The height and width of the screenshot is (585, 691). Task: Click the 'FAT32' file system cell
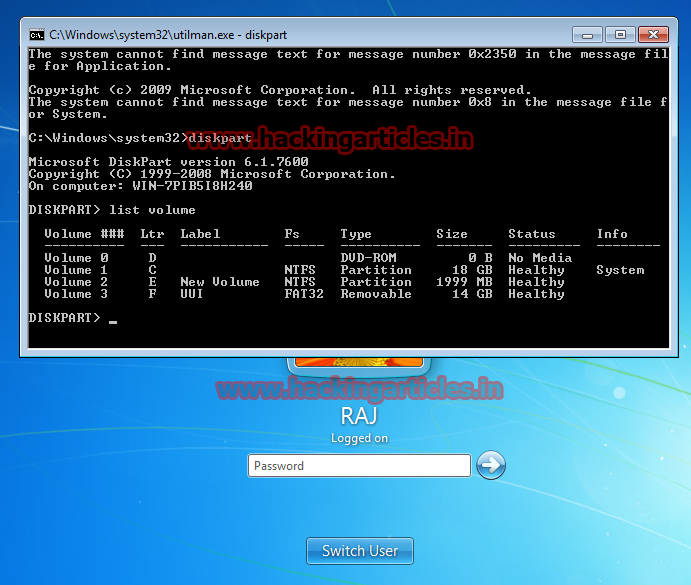[304, 294]
